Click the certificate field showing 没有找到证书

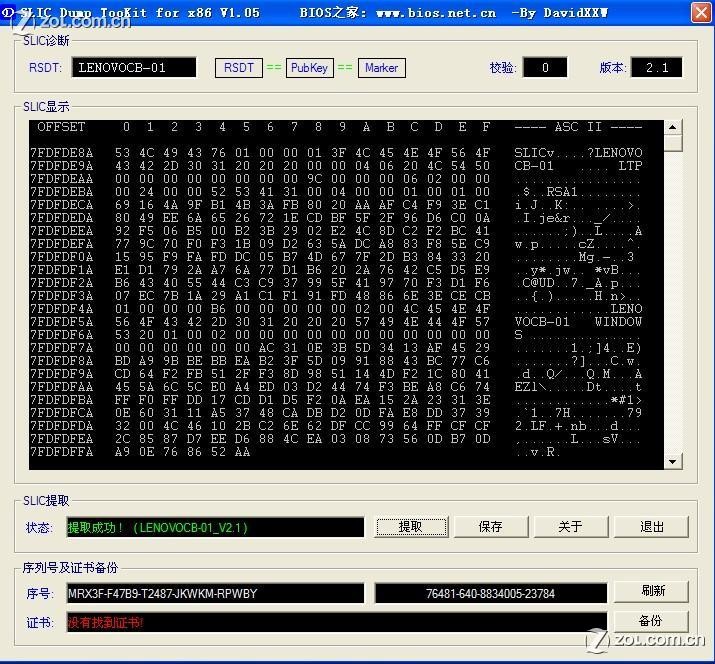(337, 623)
